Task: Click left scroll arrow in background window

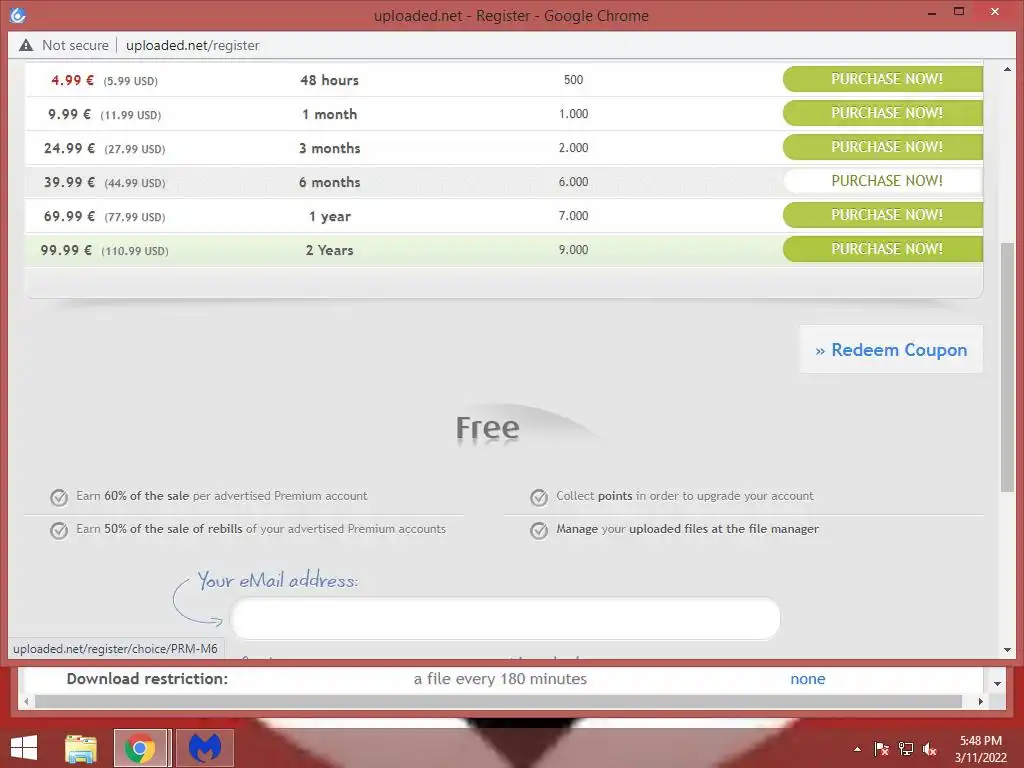Action: tap(26, 701)
